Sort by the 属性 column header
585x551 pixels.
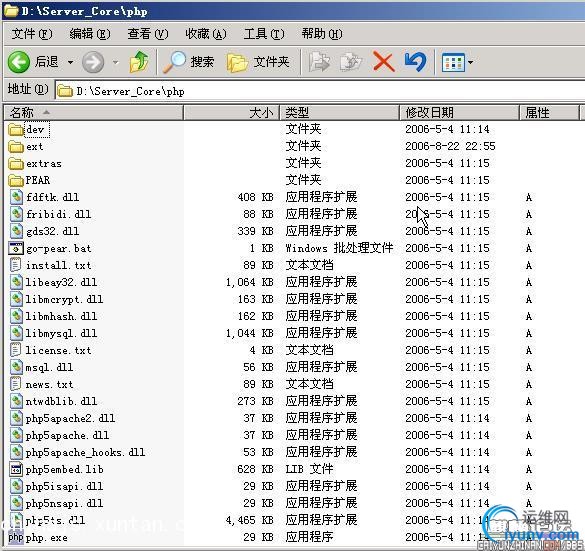pos(550,112)
